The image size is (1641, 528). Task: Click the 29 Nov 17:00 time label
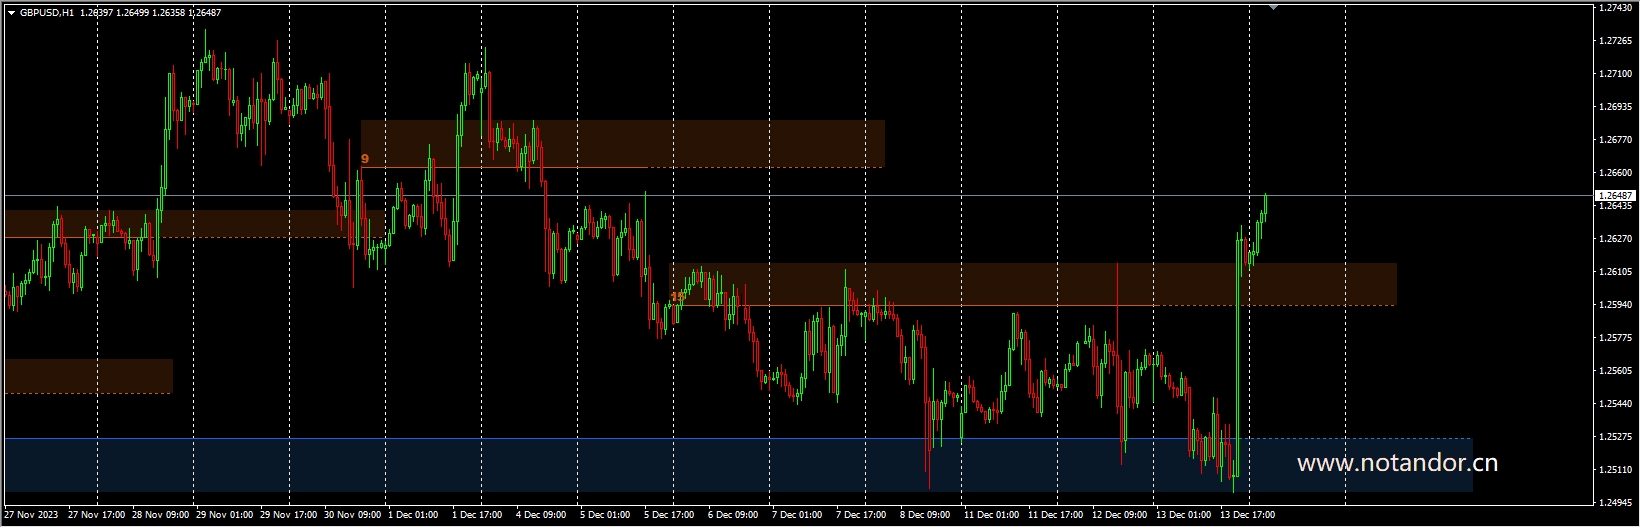(289, 516)
